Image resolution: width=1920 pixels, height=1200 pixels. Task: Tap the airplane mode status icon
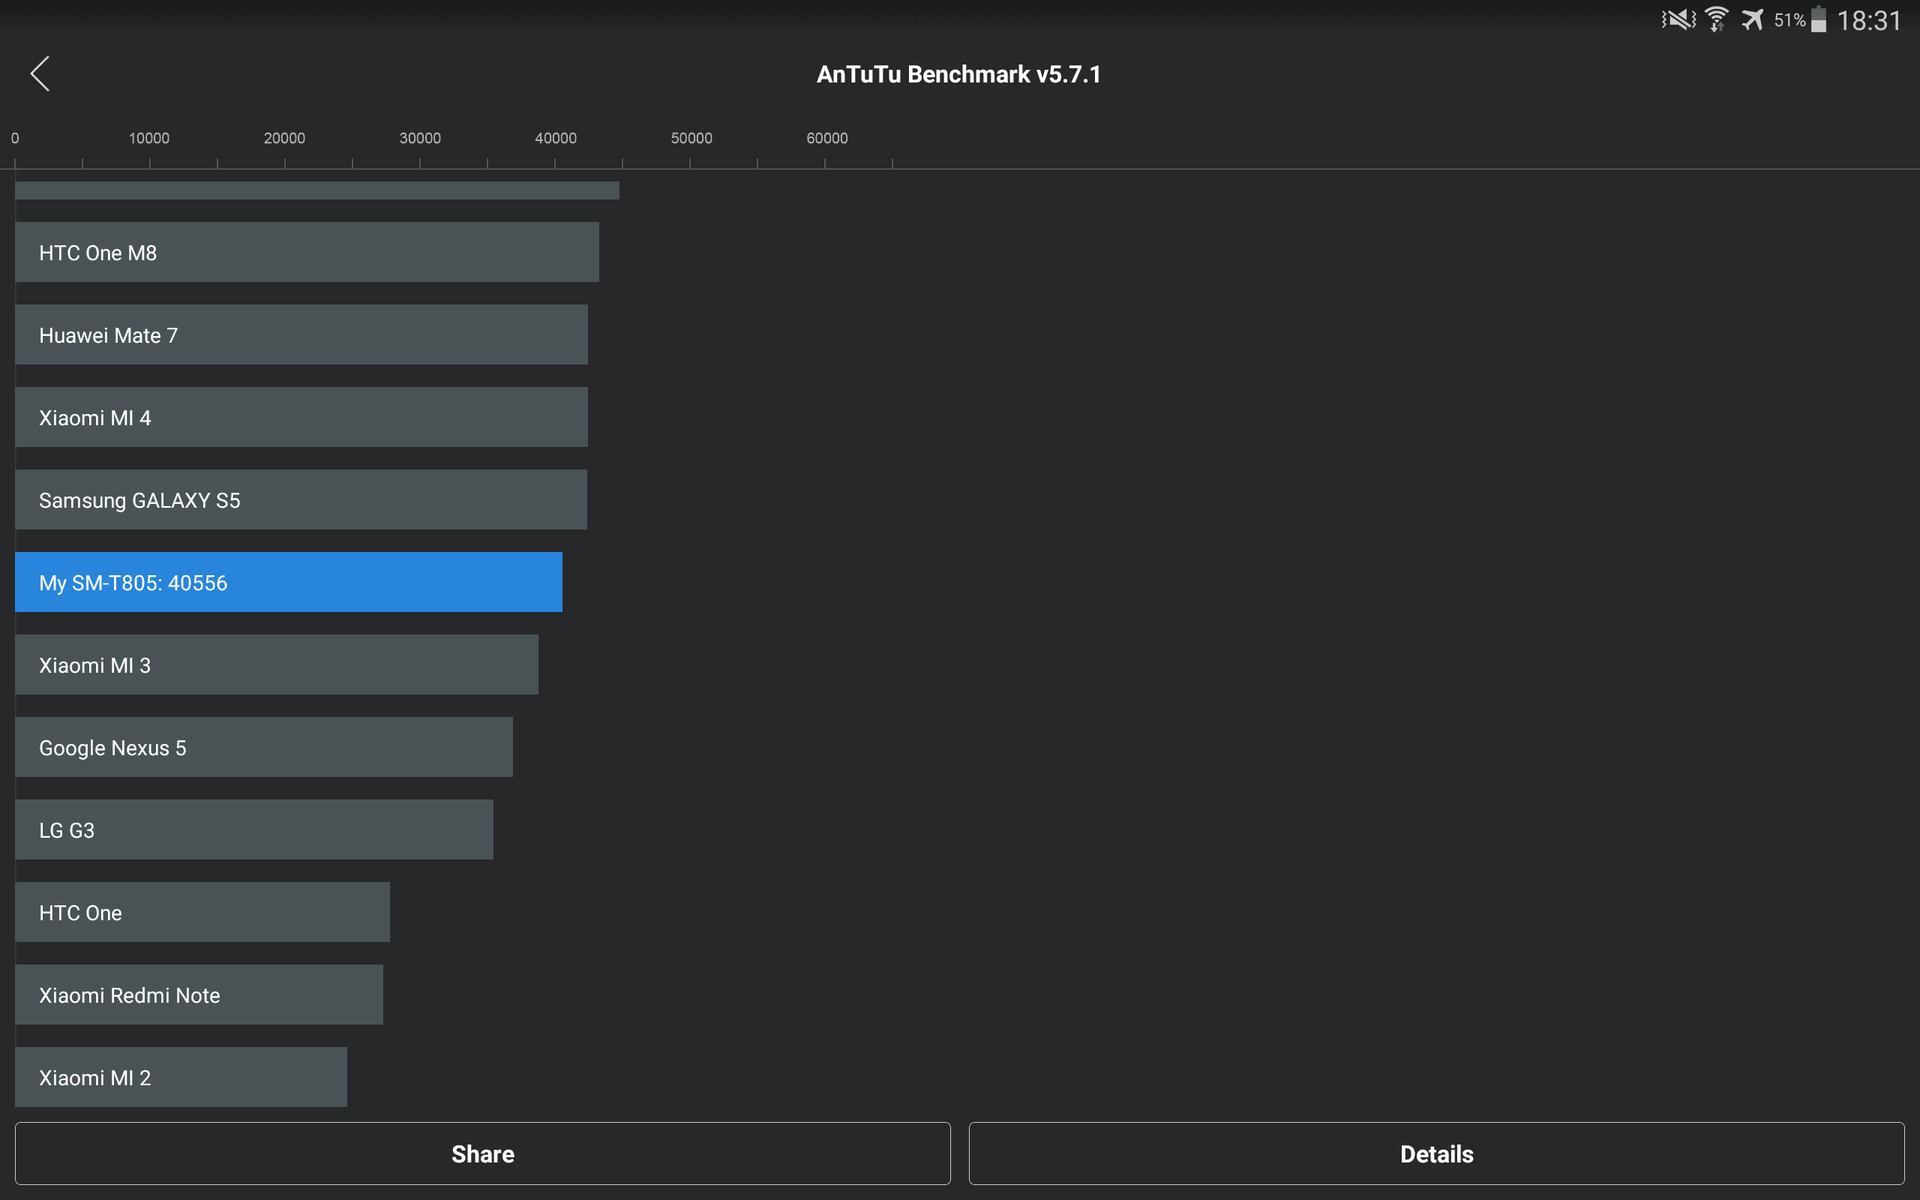click(x=1753, y=20)
